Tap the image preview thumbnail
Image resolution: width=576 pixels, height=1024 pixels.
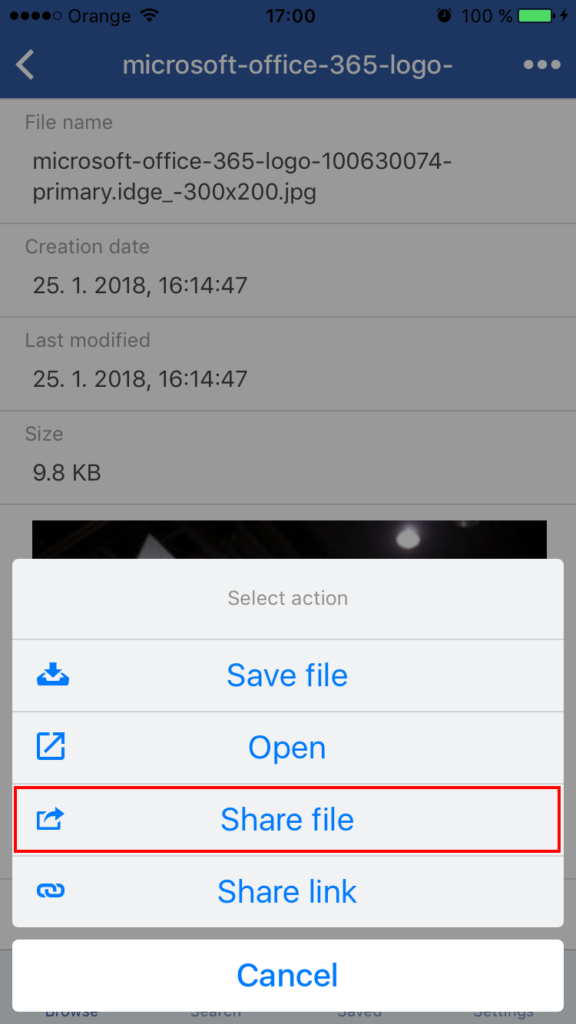click(289, 539)
